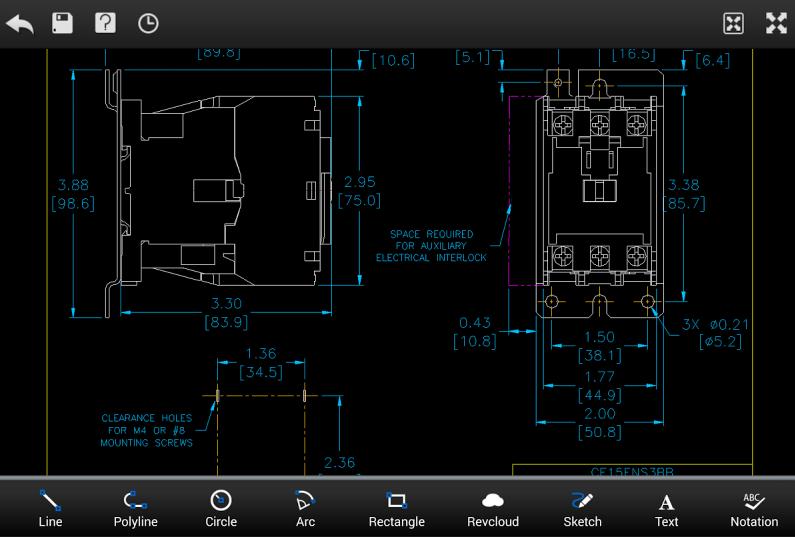Click the [6.4] dimension at top right
The height and width of the screenshot is (537, 795).
tap(712, 60)
